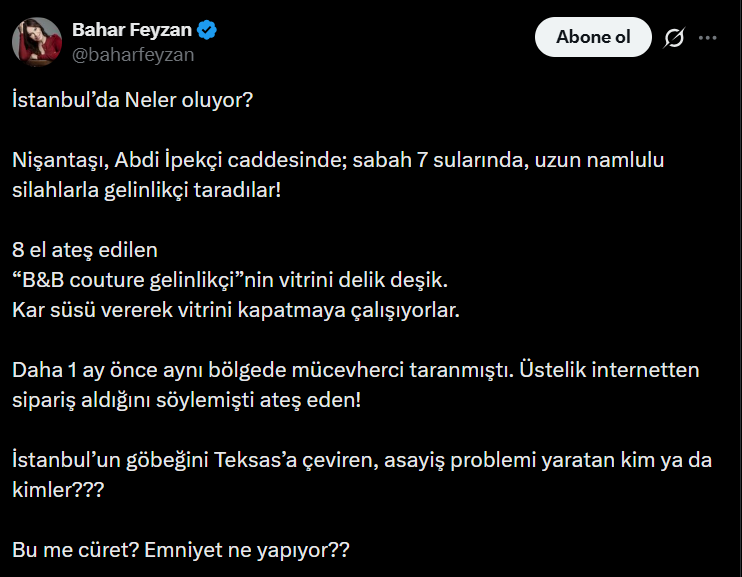Image resolution: width=742 pixels, height=577 pixels.
Task: Click the line starting "Kar süsü vererek"
Action: tap(235, 309)
